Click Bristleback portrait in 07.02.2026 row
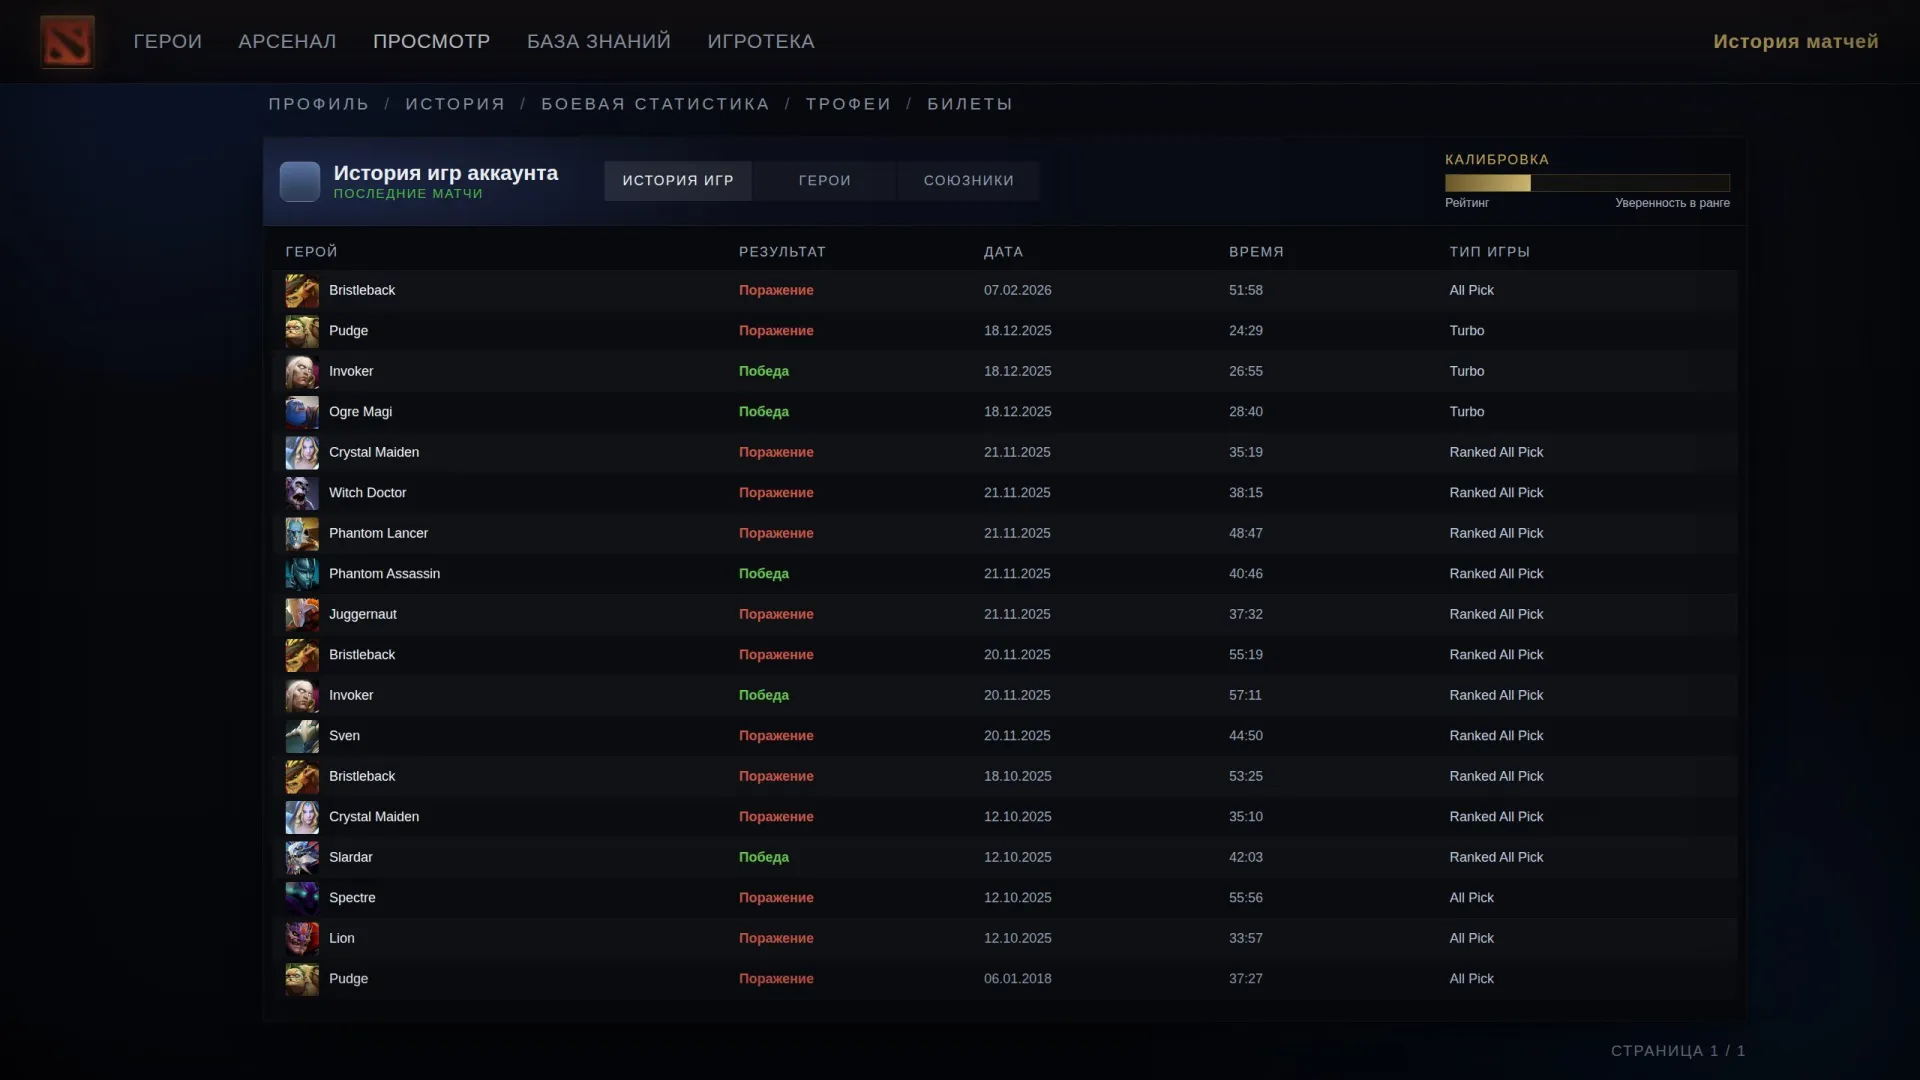This screenshot has width=1920, height=1080. point(302,291)
